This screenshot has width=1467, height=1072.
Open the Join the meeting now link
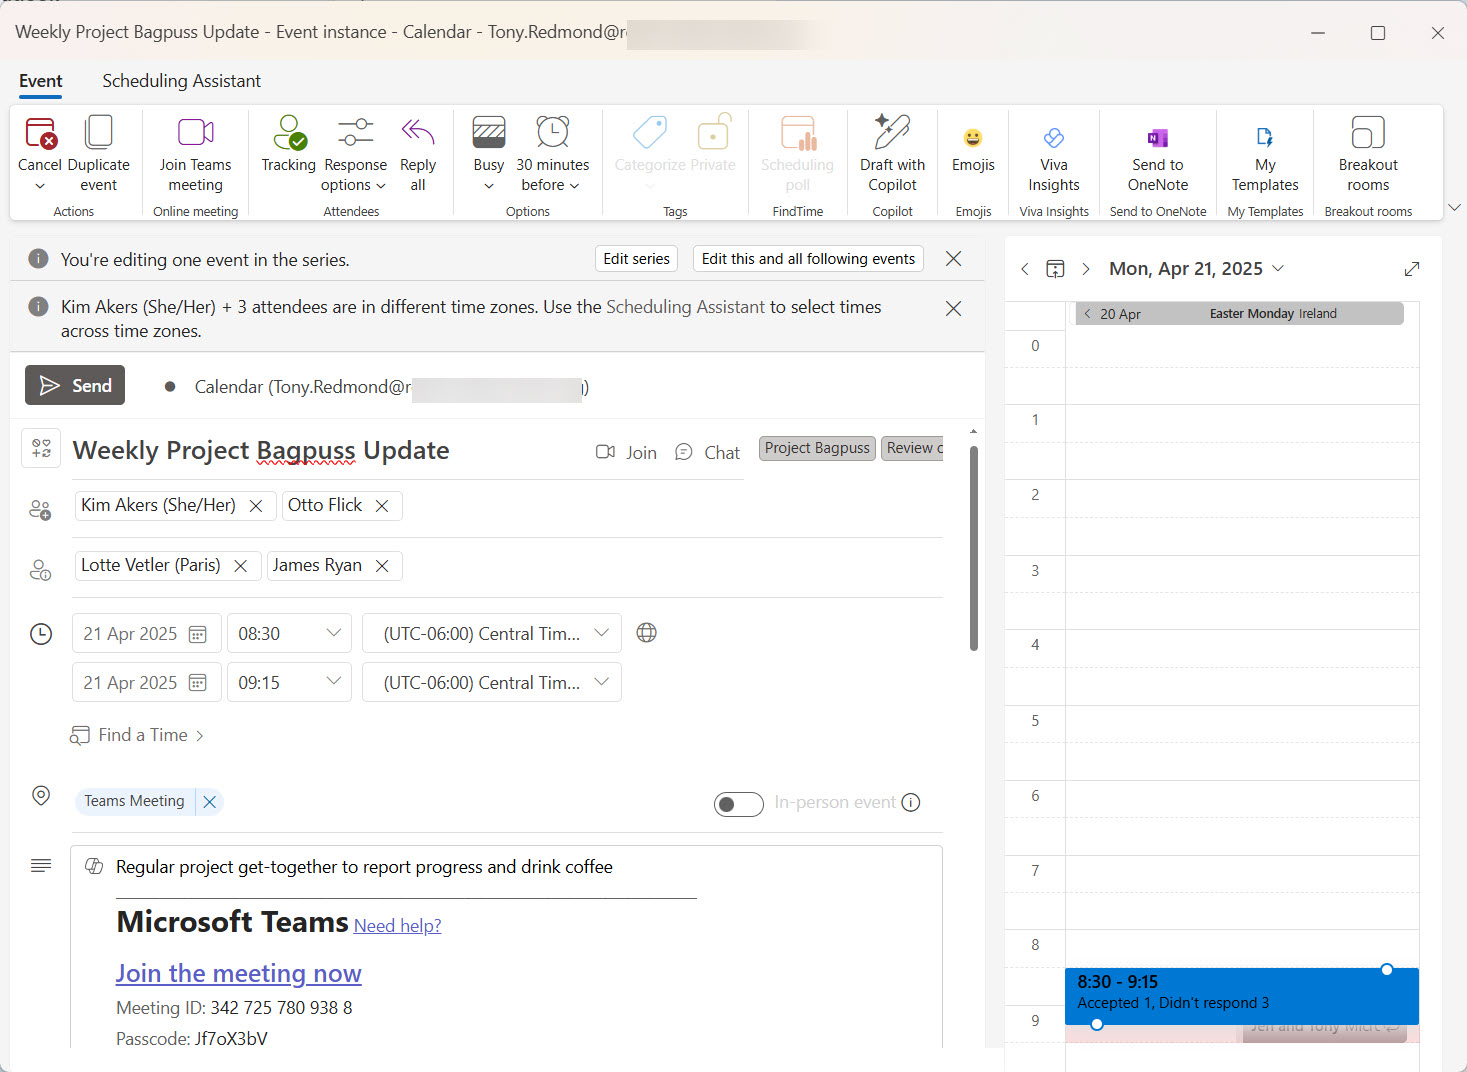(238, 973)
